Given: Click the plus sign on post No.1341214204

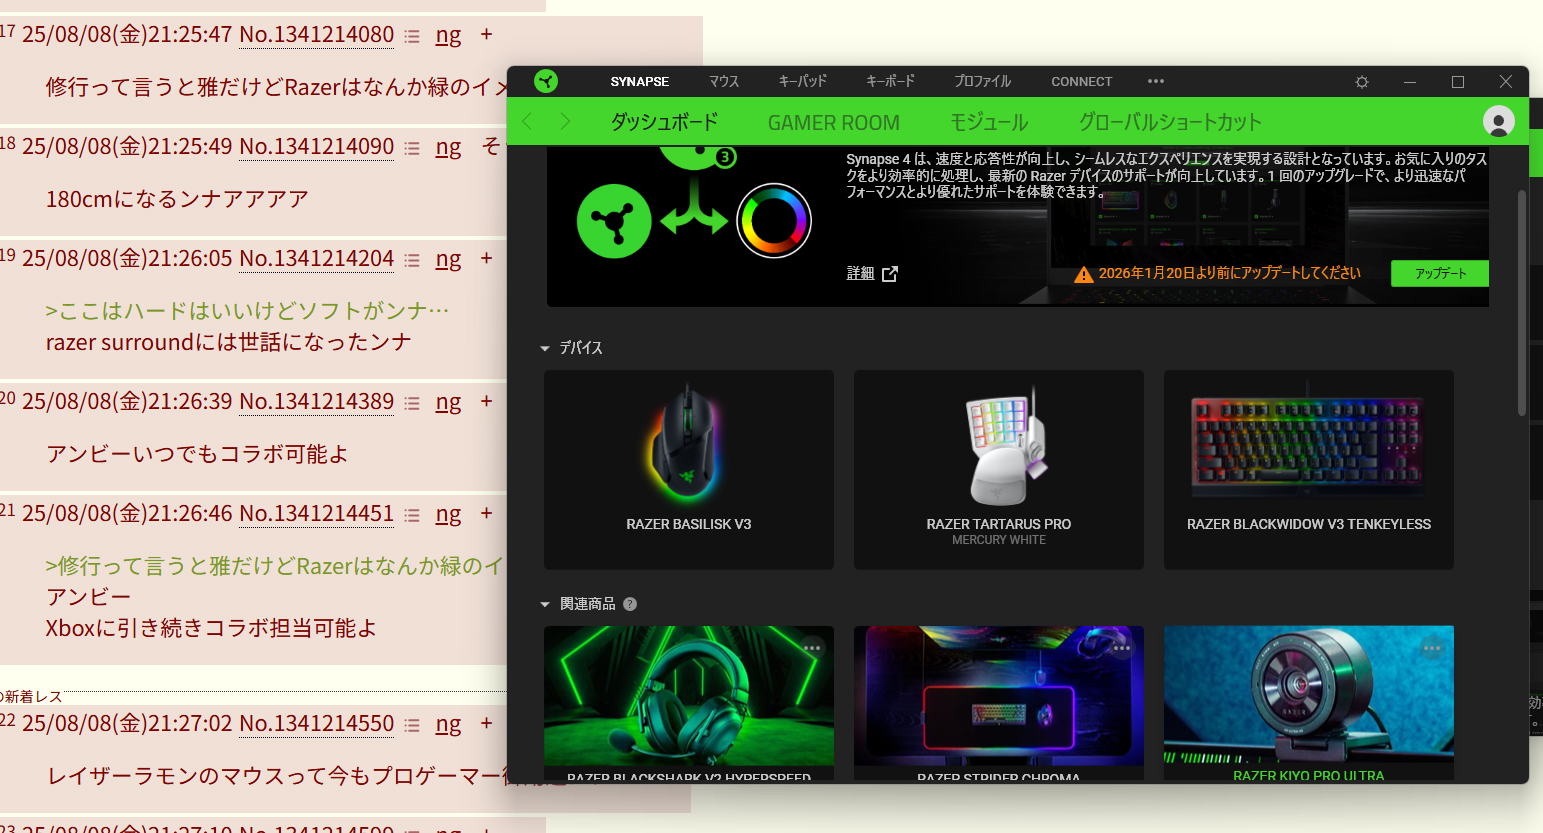Looking at the screenshot, I should coord(487,258).
